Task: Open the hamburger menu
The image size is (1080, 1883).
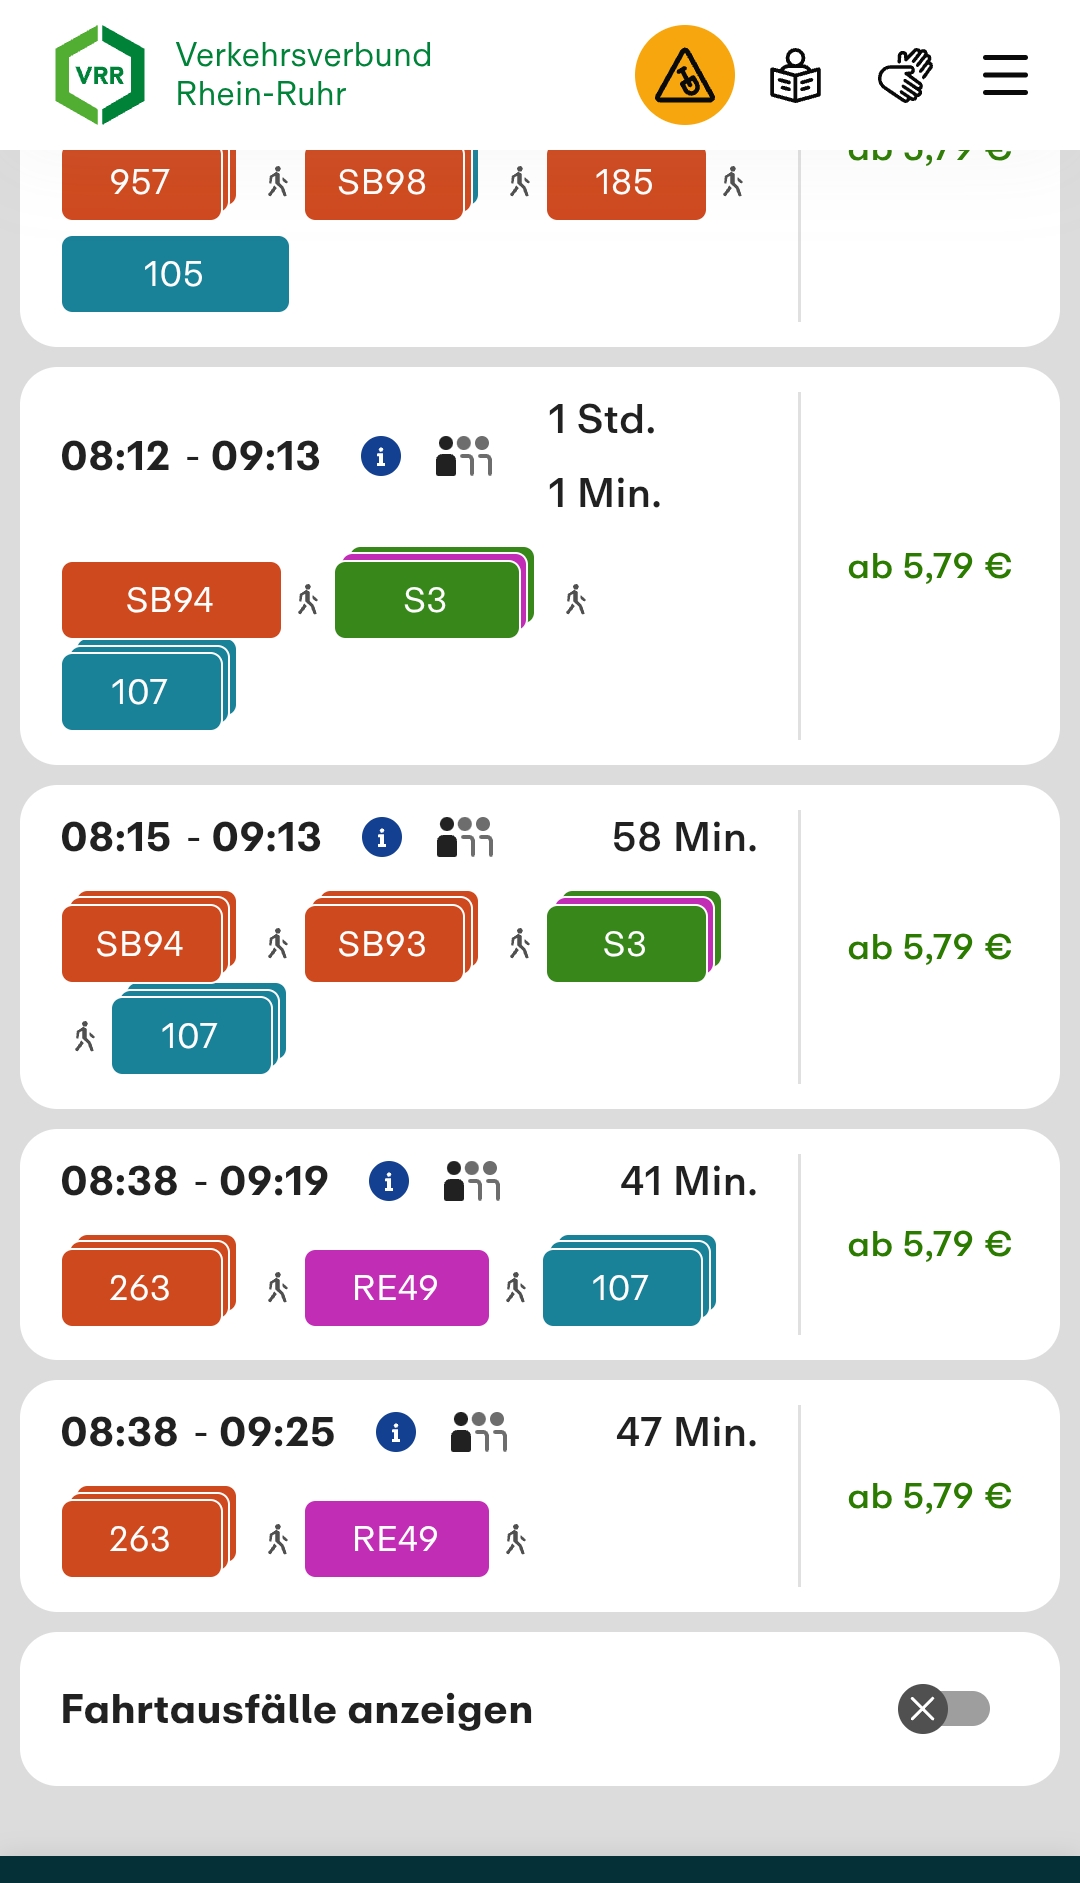Action: [x=1005, y=75]
